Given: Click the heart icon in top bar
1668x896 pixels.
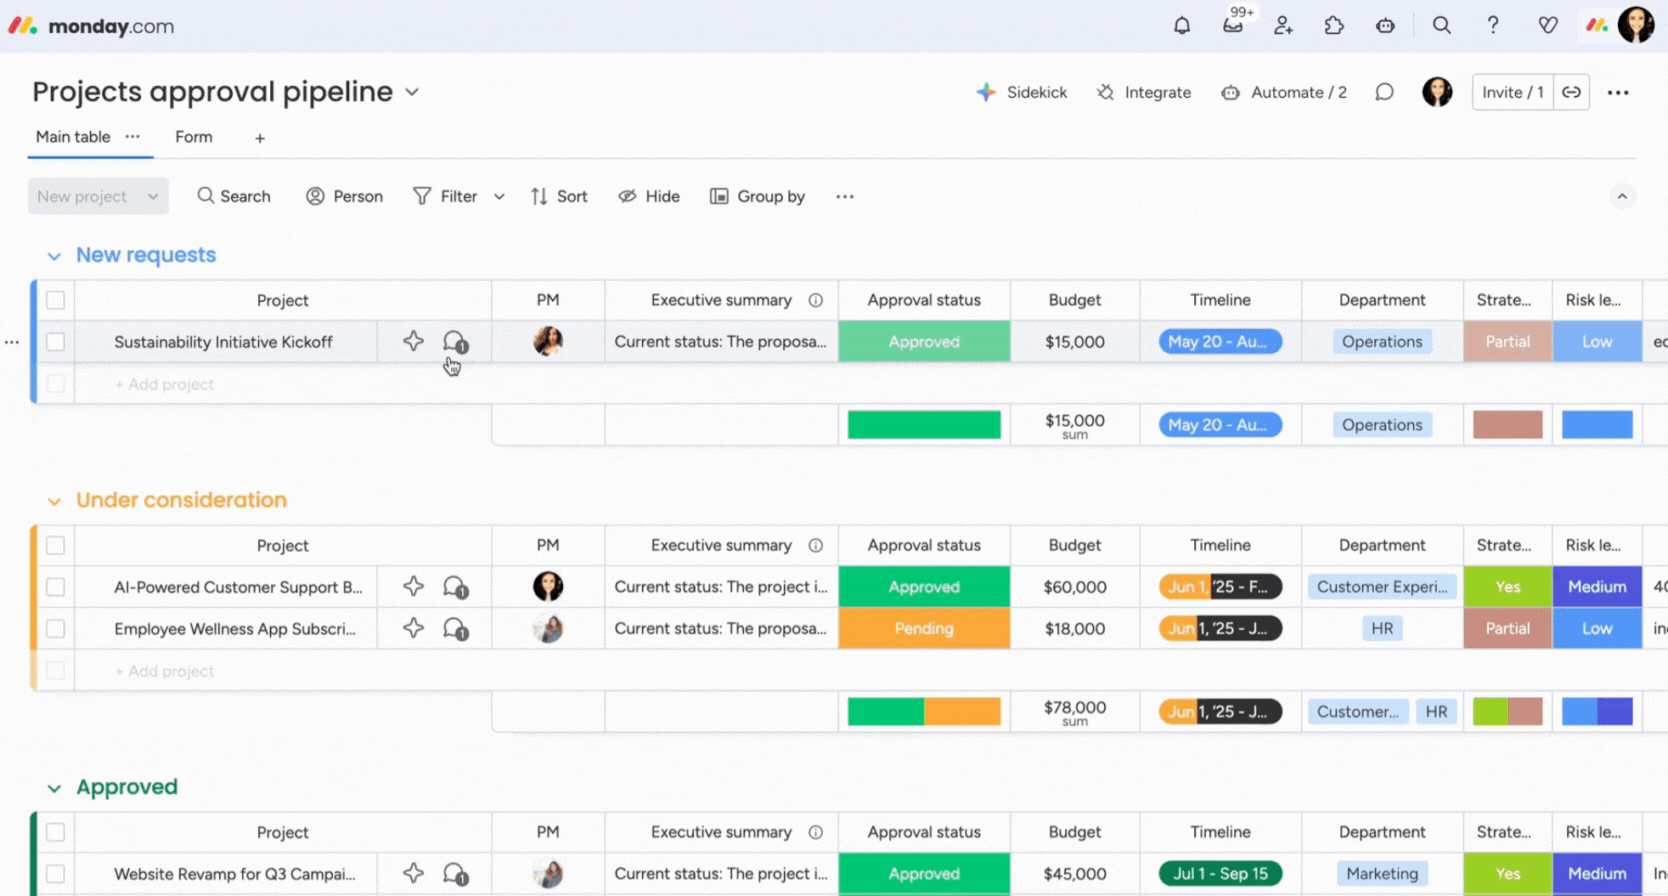Looking at the screenshot, I should [1548, 26].
